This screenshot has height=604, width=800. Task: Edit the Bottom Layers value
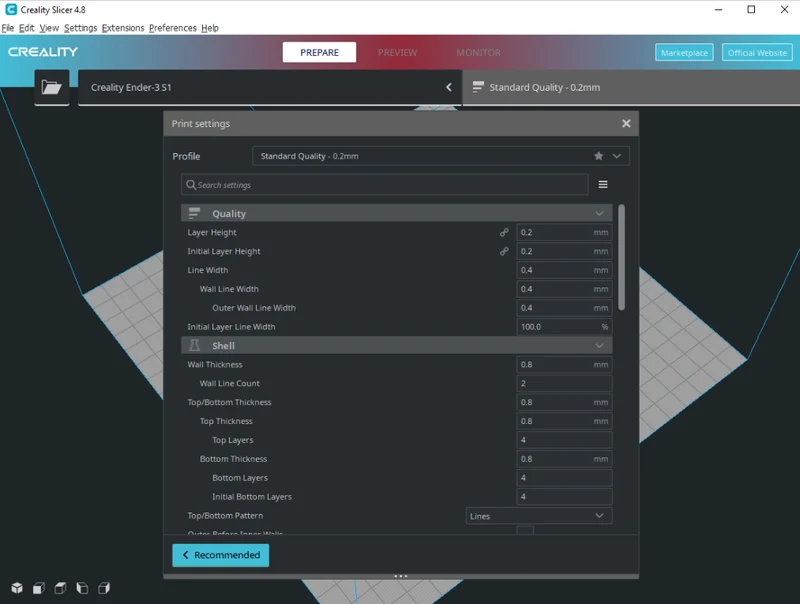point(564,478)
